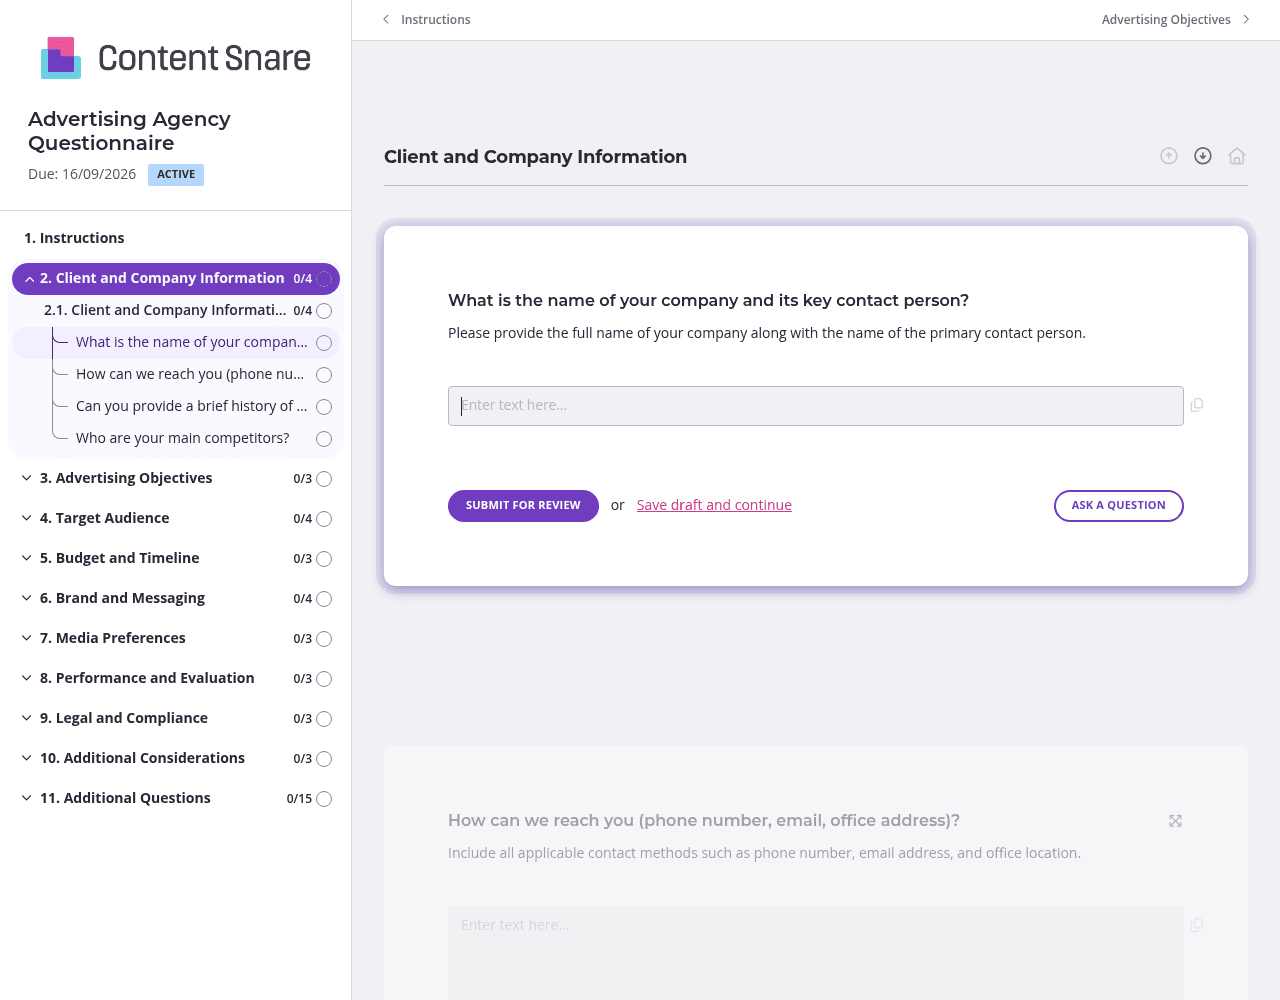Select 'Can you provide a brief history' item

192,406
